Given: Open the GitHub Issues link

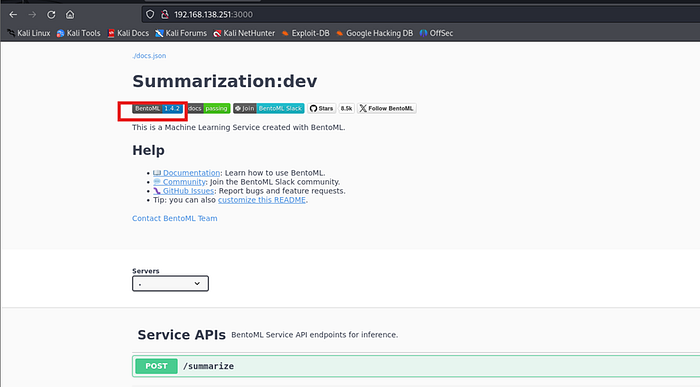Looking at the screenshot, I should (183, 191).
